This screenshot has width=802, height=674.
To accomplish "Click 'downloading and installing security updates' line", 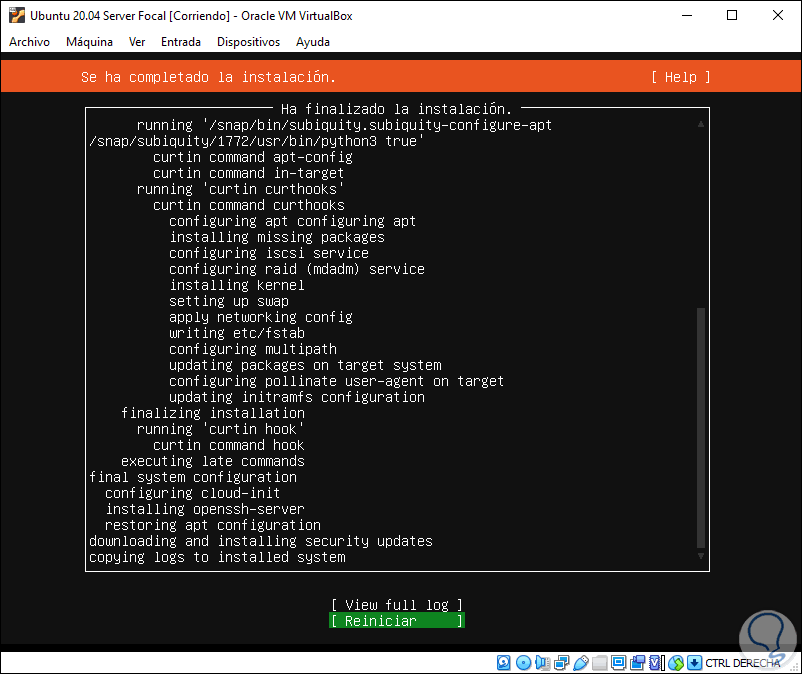I will point(261,541).
